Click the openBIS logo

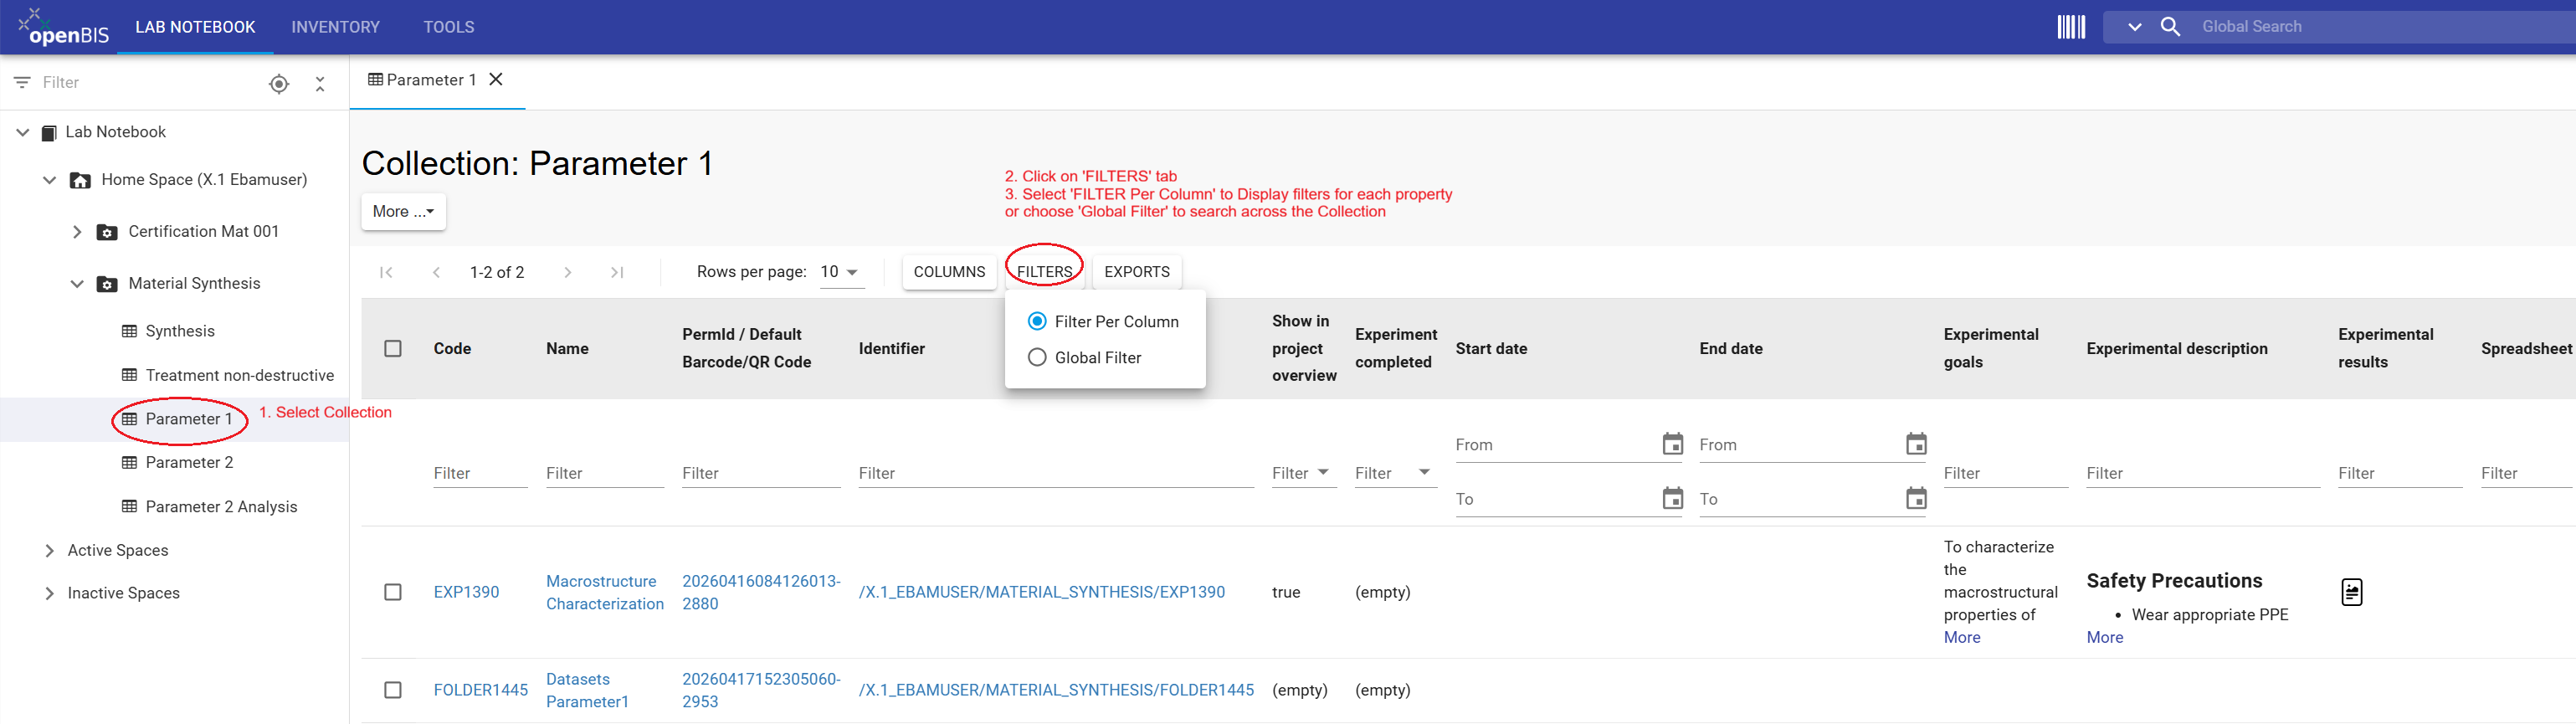(x=64, y=27)
